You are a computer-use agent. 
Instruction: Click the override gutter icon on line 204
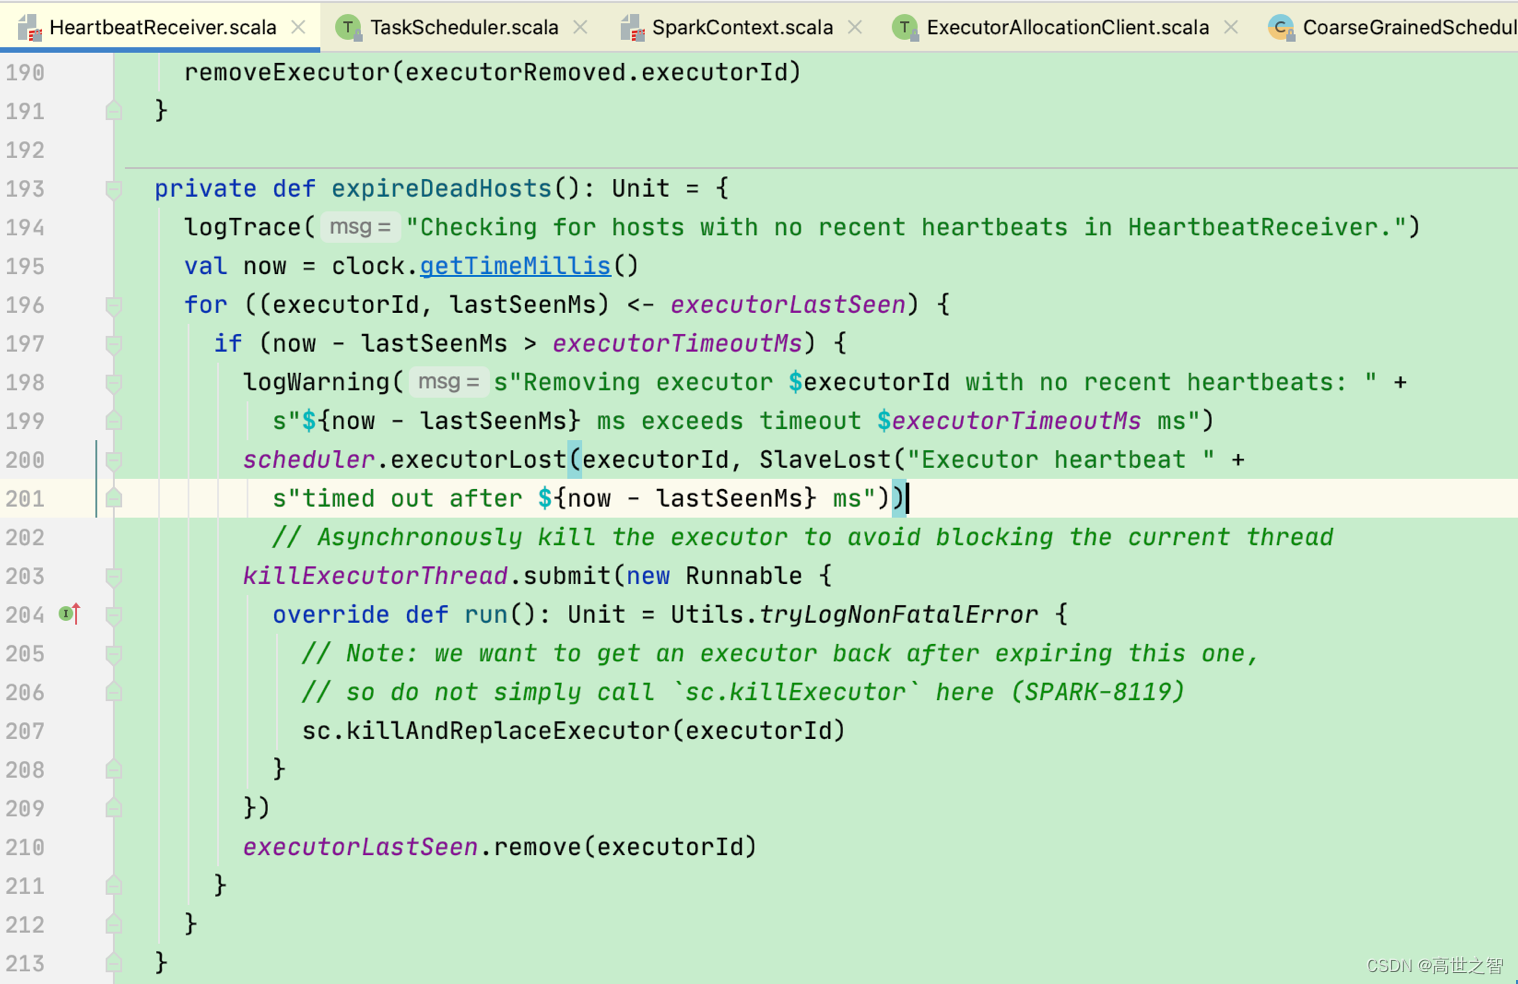(x=69, y=613)
